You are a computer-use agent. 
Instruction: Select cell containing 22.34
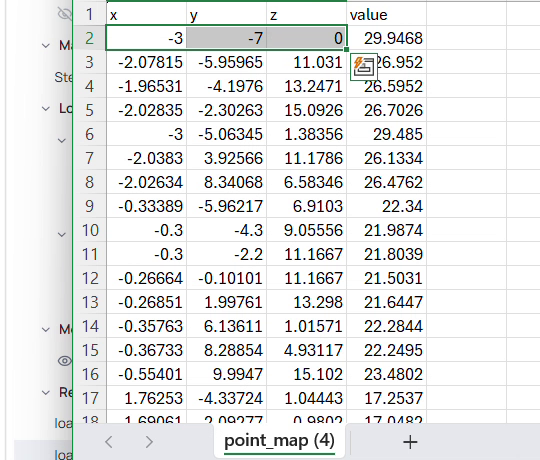click(x=386, y=206)
